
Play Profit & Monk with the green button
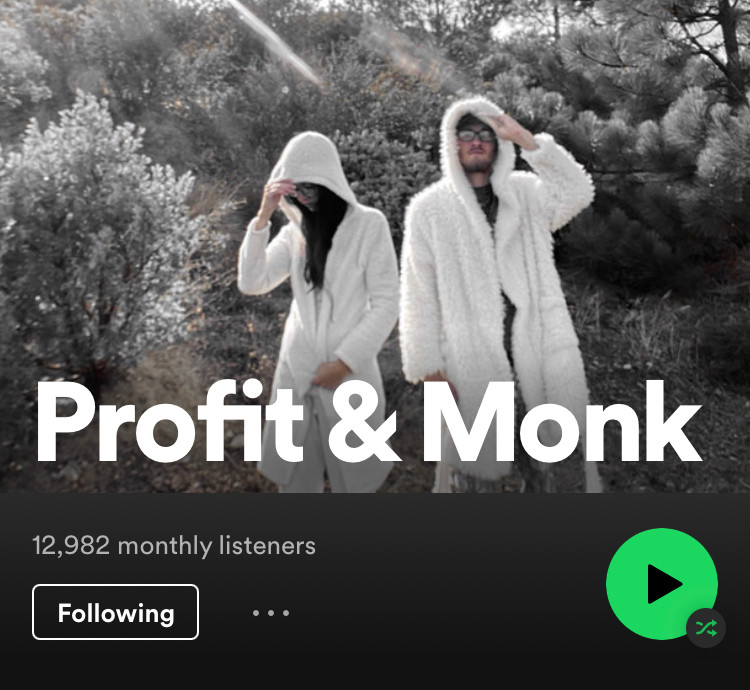coord(662,583)
